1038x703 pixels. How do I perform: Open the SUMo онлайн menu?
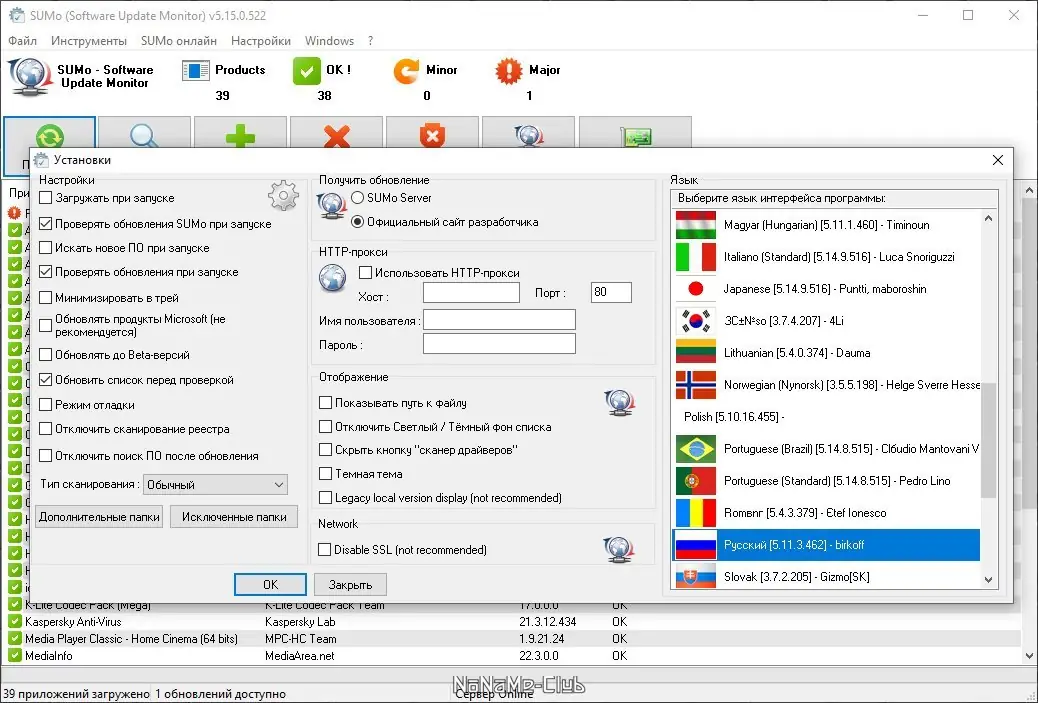[178, 41]
